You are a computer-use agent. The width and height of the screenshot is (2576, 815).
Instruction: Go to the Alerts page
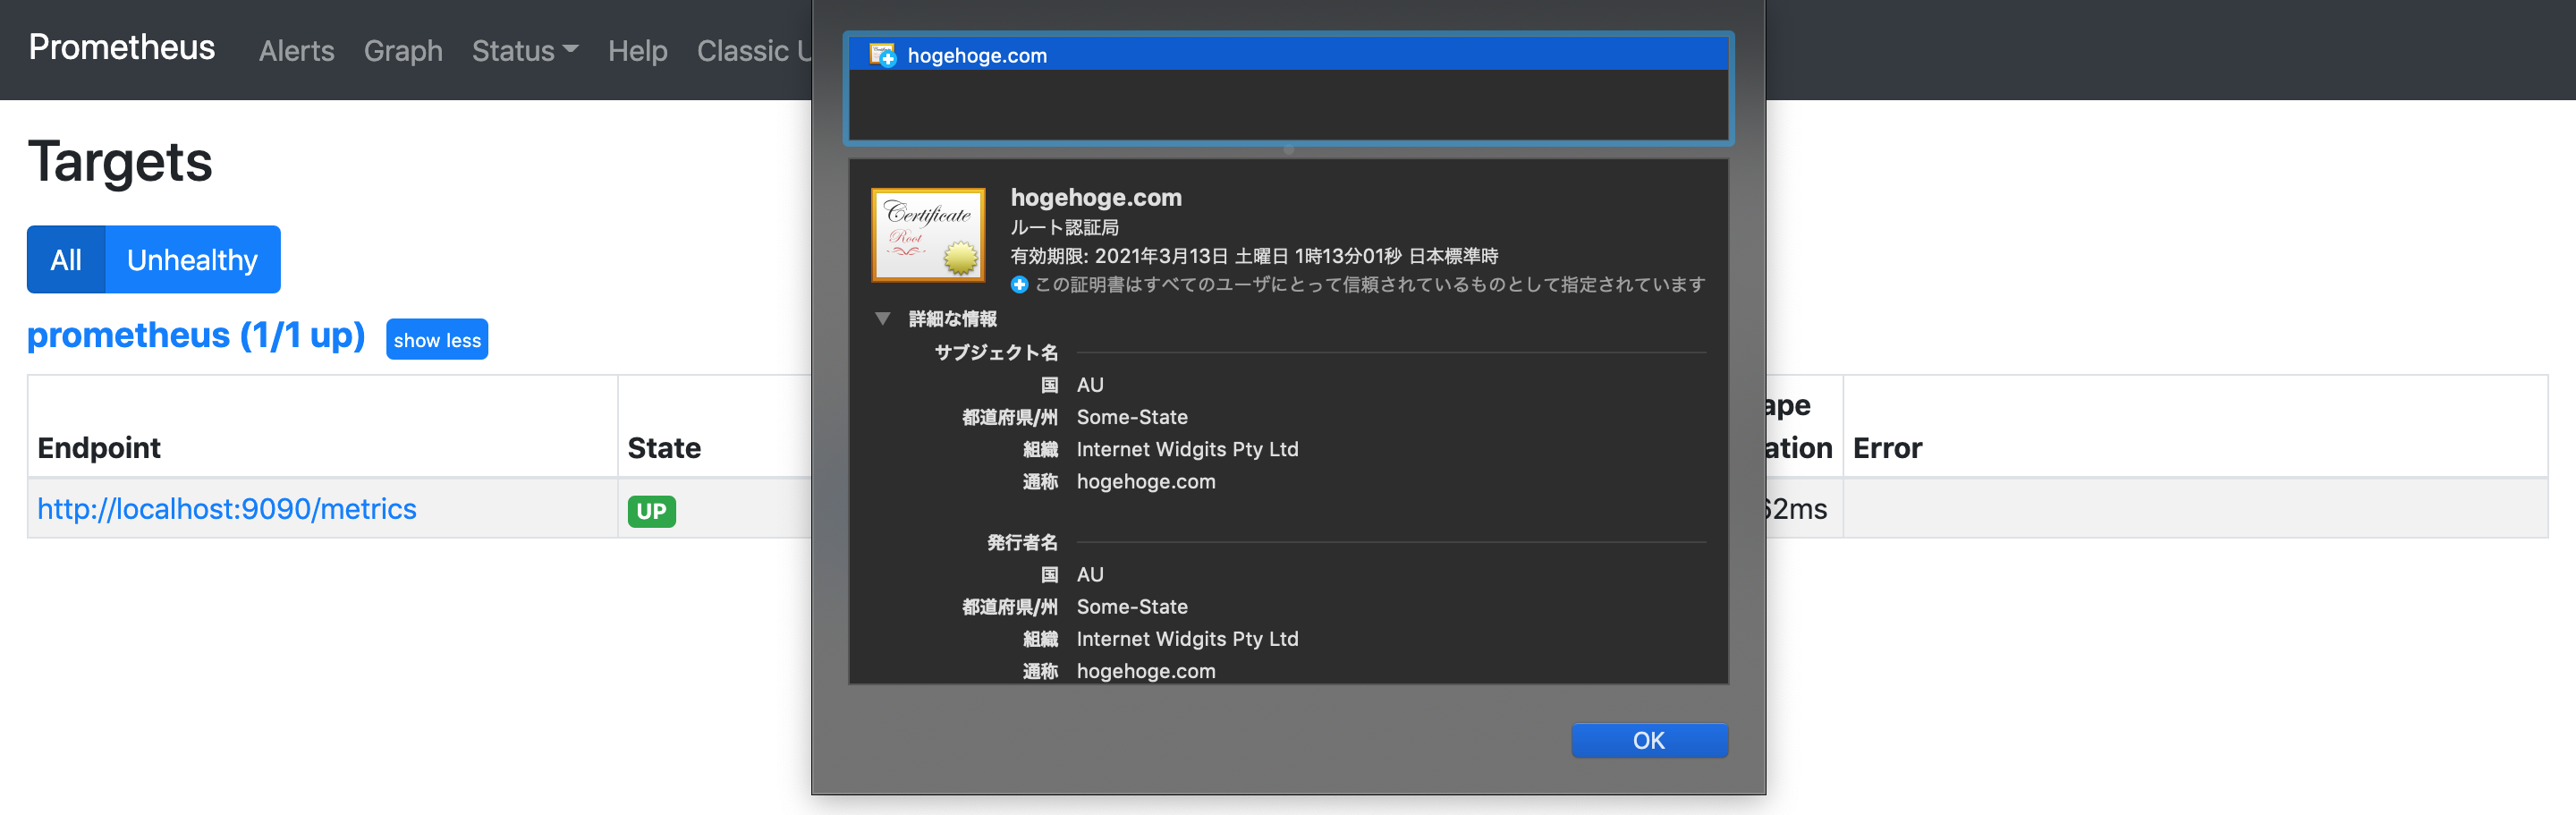[296, 51]
